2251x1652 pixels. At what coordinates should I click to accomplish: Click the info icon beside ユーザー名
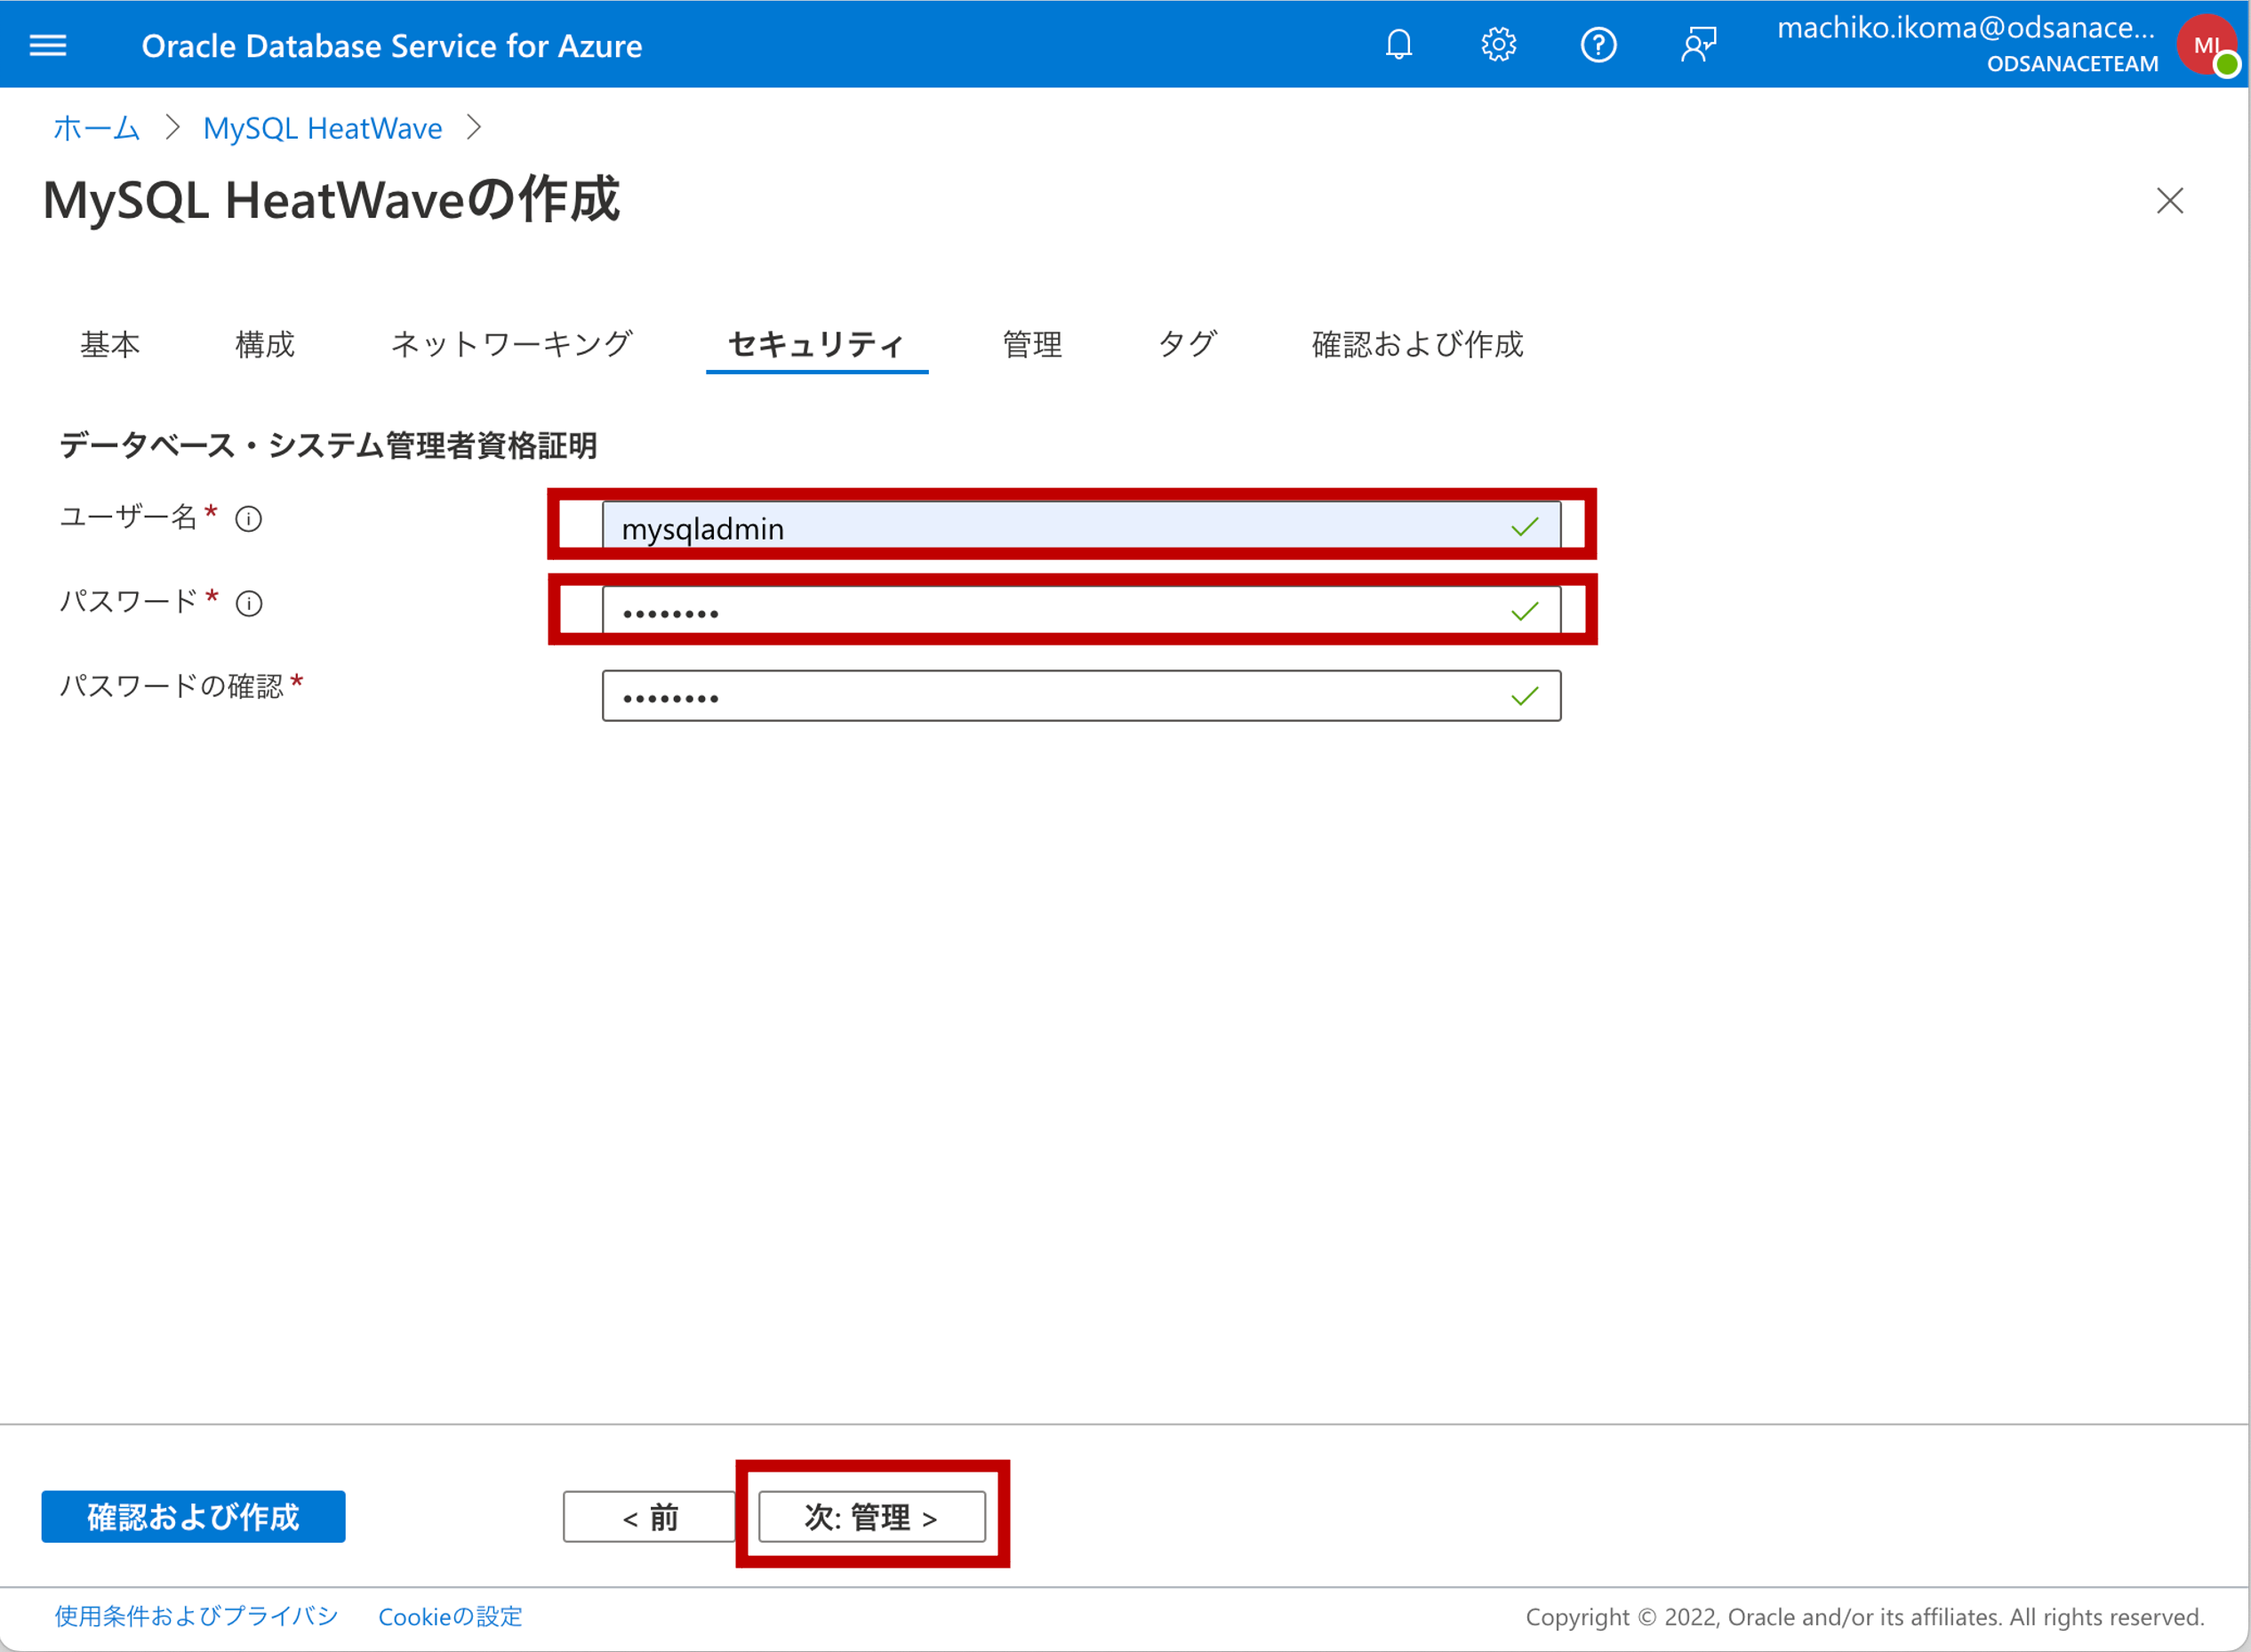248,519
